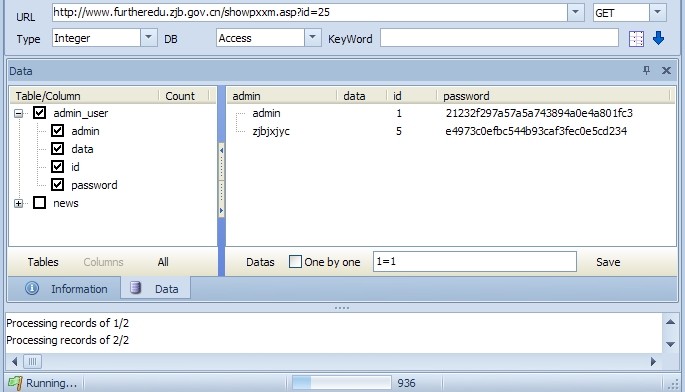Click into the KeyWord input field
The height and width of the screenshot is (392, 685).
pyautogui.click(x=499, y=38)
